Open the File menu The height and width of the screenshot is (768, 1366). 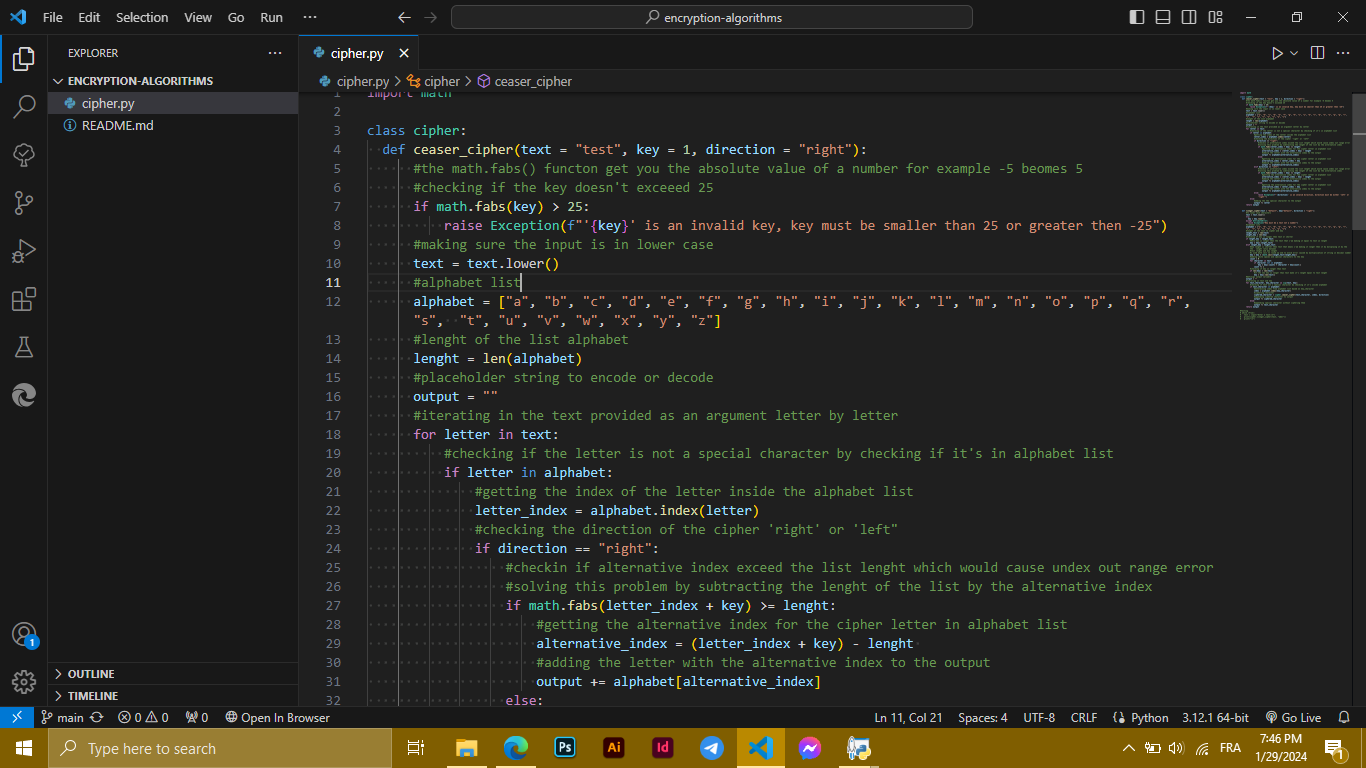(53, 17)
